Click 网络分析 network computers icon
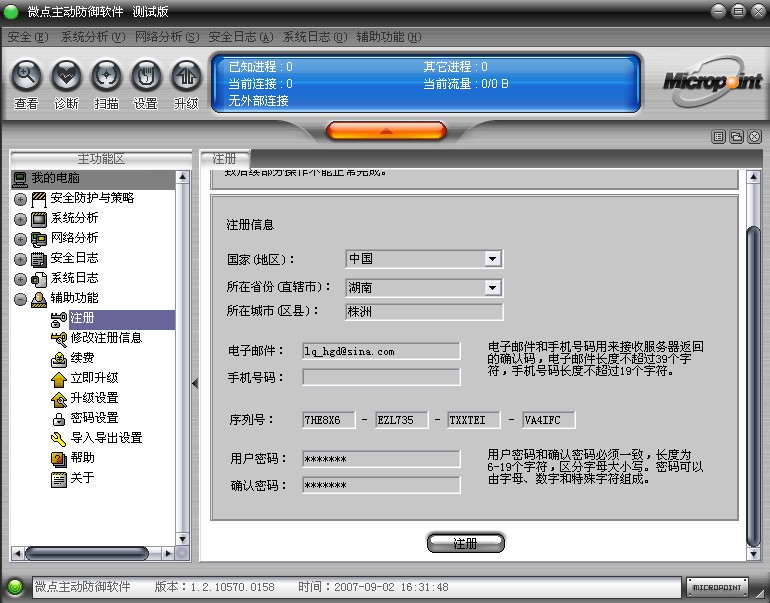This screenshot has height=603, width=770. click(x=39, y=239)
